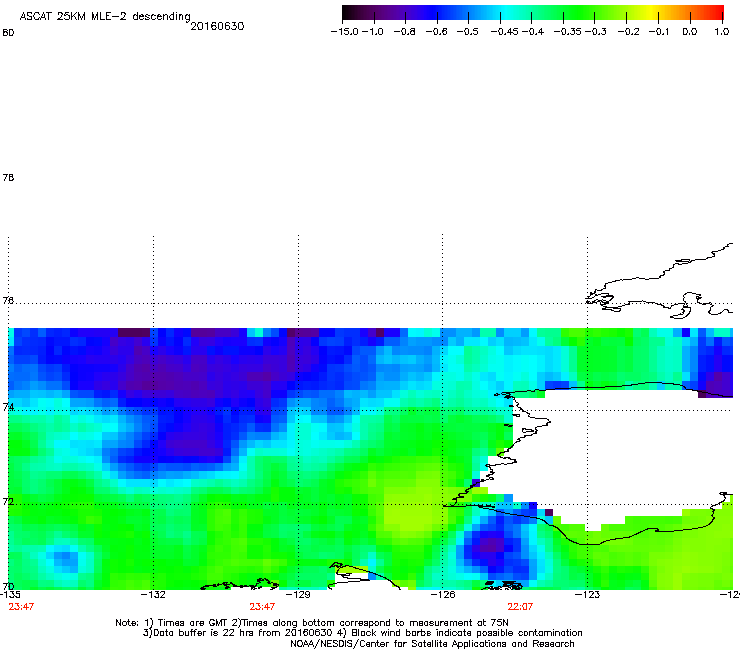Click the colorbar label -15.0
Image resolution: width=740 pixels, height=650 pixels.
[345, 32]
